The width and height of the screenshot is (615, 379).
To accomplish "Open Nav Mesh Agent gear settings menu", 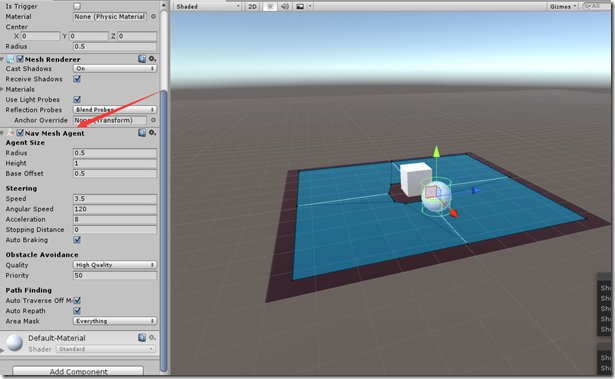I will pos(152,133).
